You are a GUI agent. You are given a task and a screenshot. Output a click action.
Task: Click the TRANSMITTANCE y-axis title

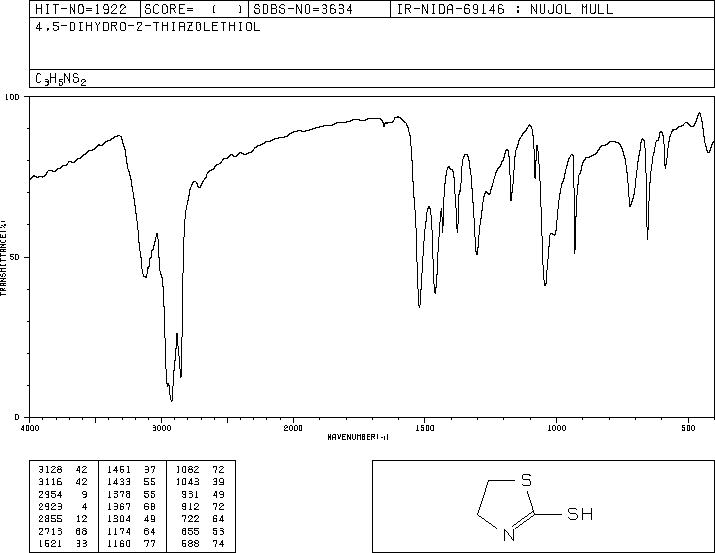(4, 258)
